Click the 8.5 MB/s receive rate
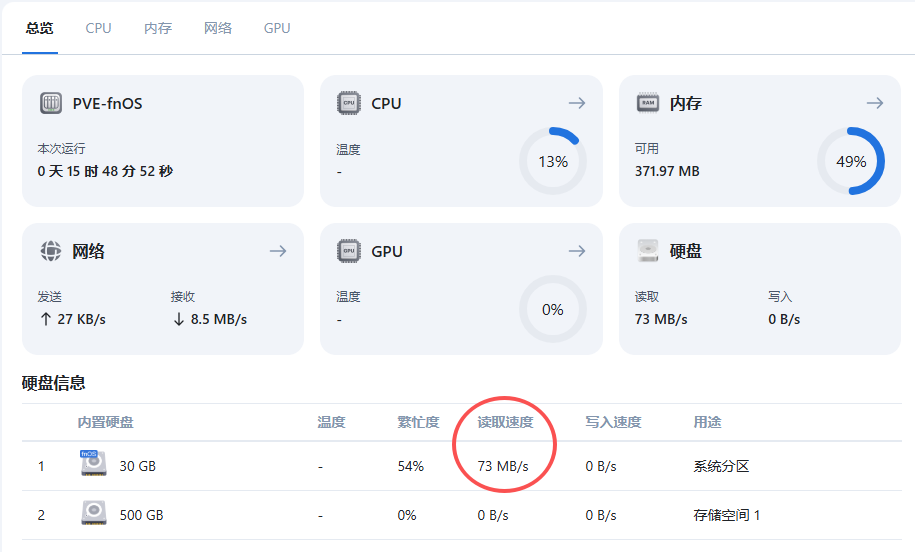Image resolution: width=915 pixels, height=552 pixels. (219, 319)
